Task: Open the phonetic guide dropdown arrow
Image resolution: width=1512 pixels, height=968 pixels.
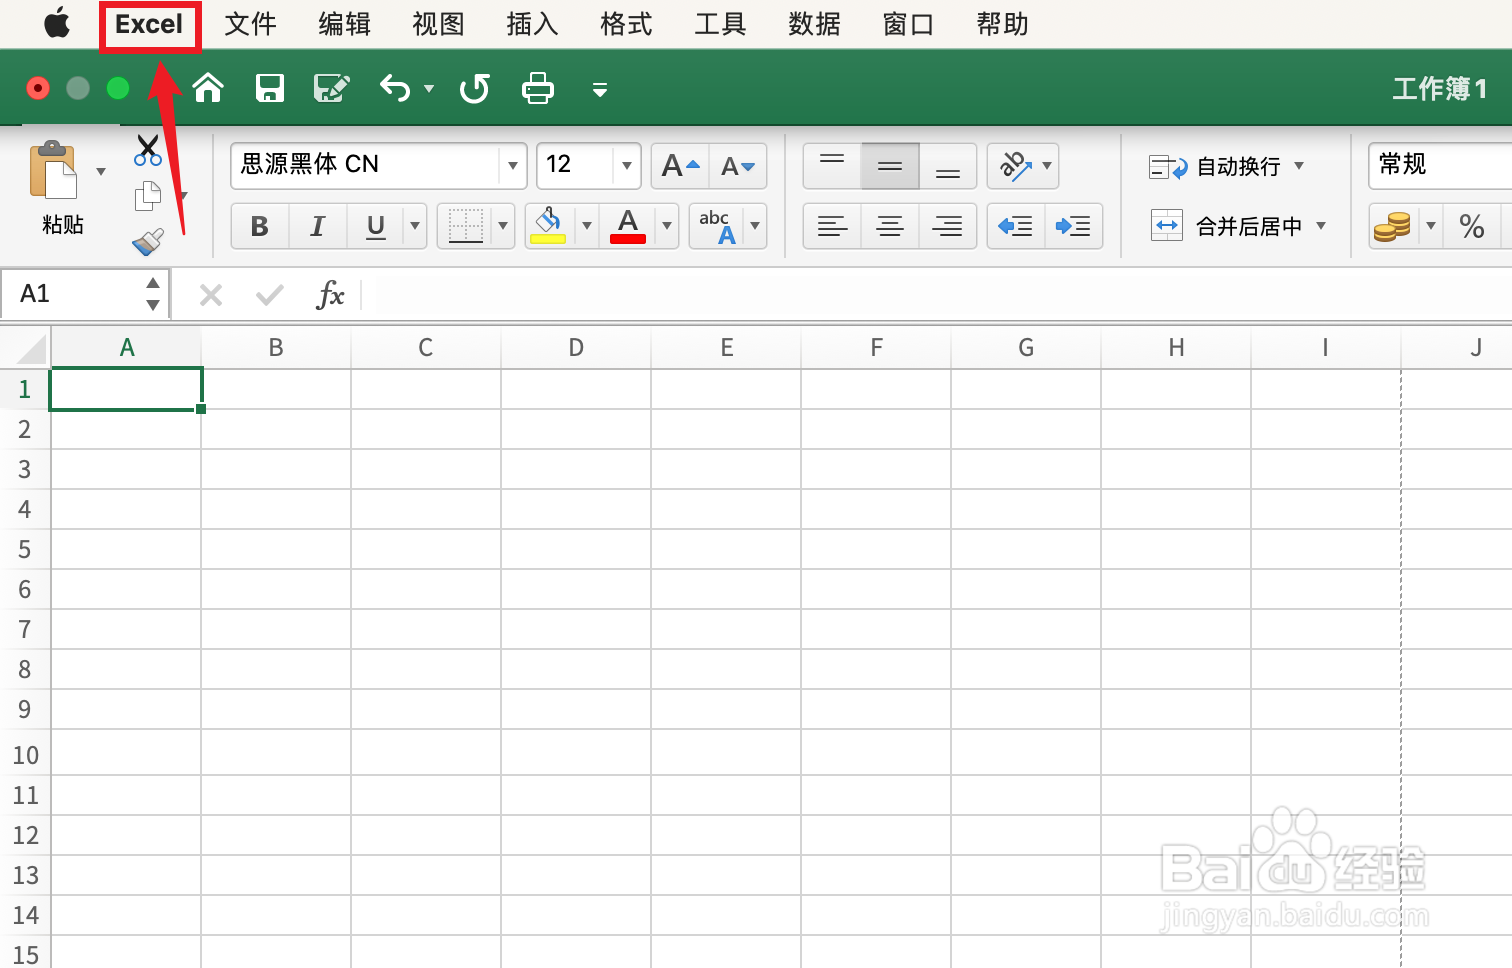Action: point(755,226)
